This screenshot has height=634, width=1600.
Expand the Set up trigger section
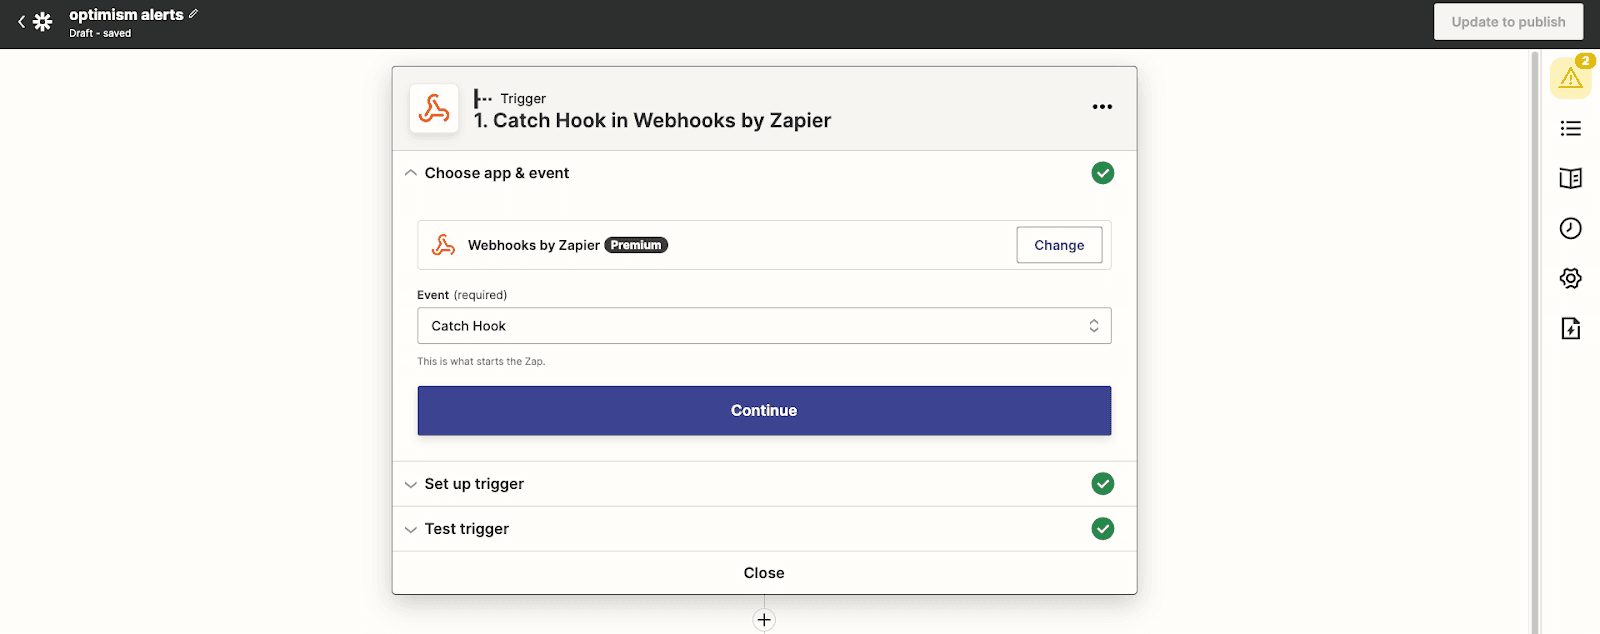pos(474,484)
